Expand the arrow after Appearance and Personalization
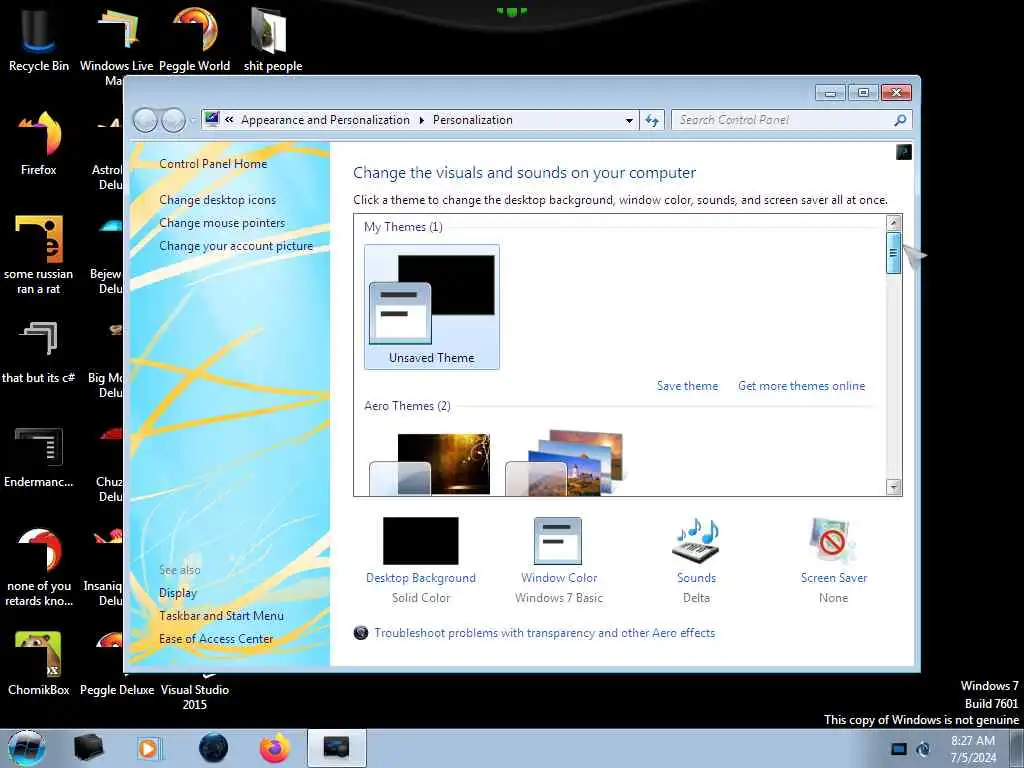Screen dimensions: 1024x768 [x=421, y=120]
